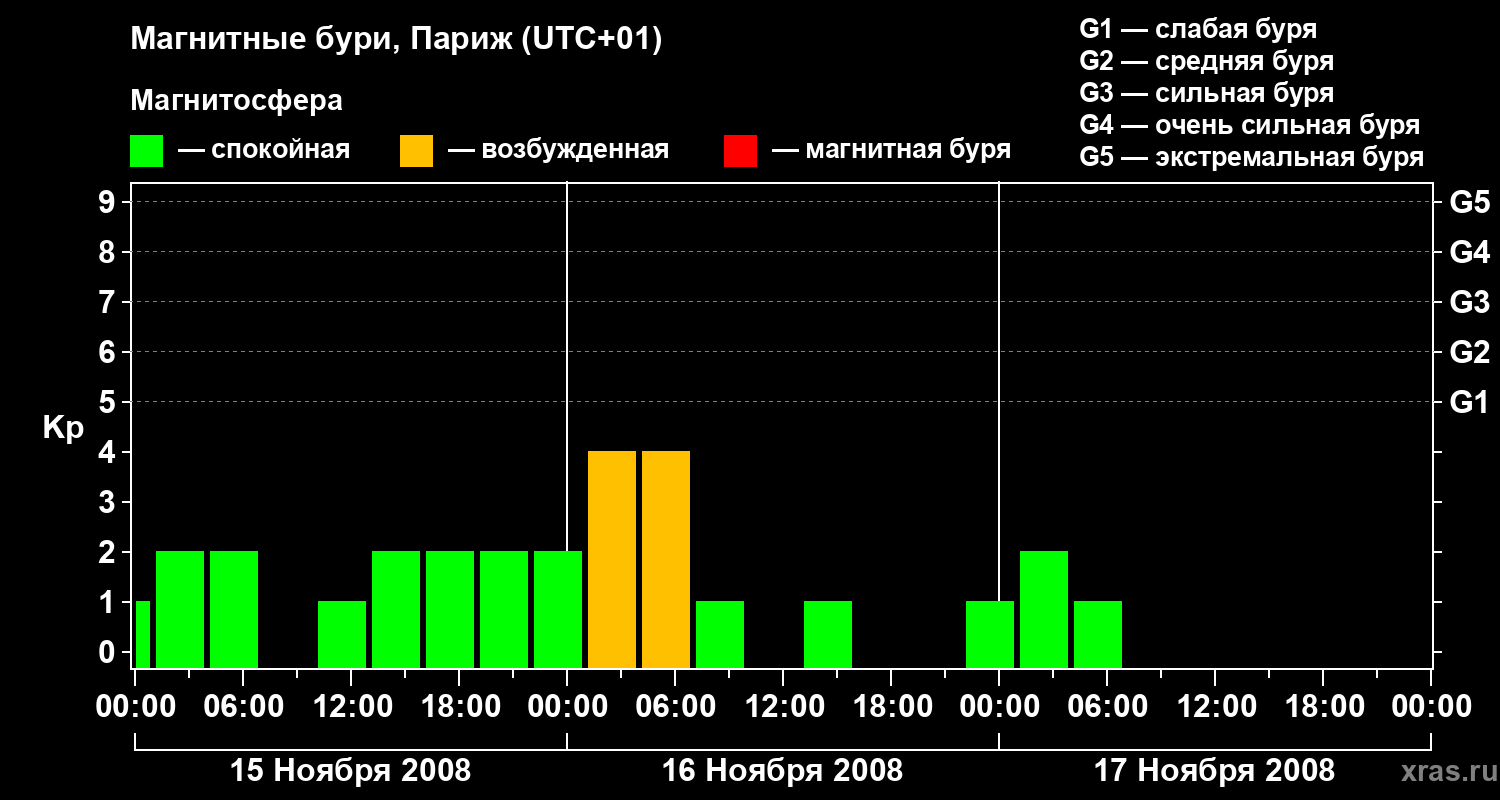Viewport: 1500px width, 800px height.
Task: Click the green Kp 1 bar at 12:00 on 15 Ноября
Action: pyautogui.click(x=342, y=634)
